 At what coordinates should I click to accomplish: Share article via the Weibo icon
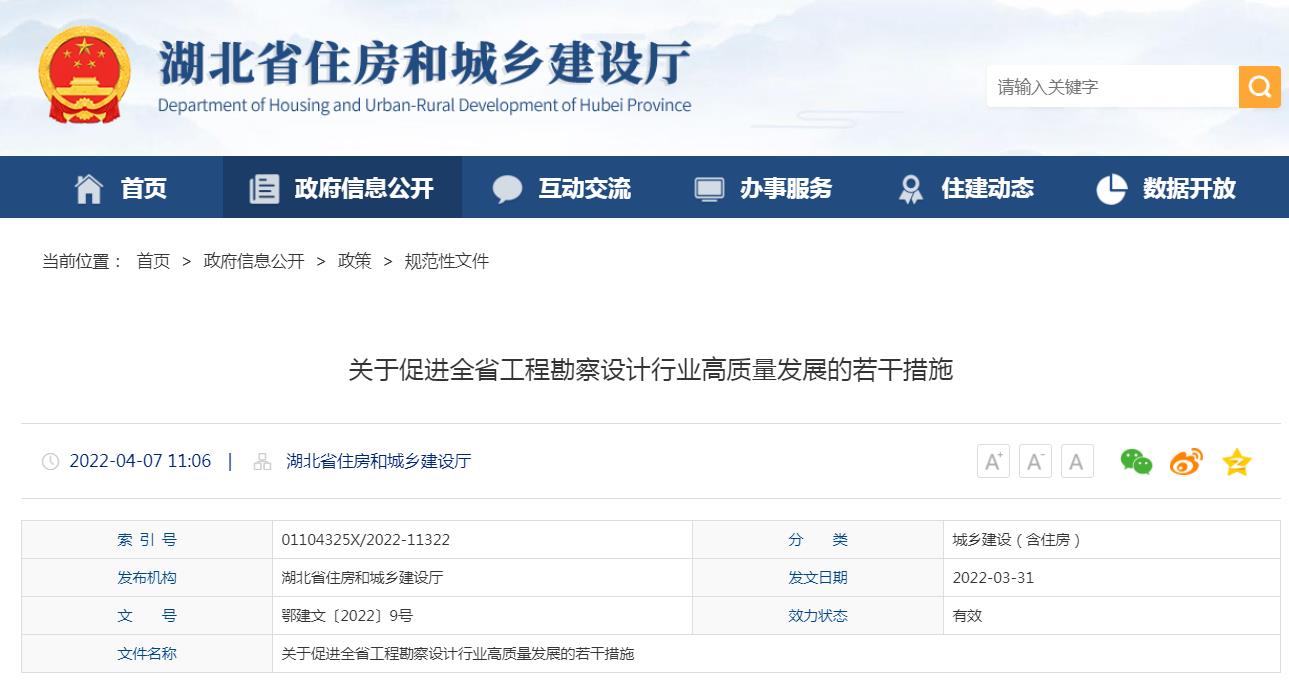(1185, 461)
